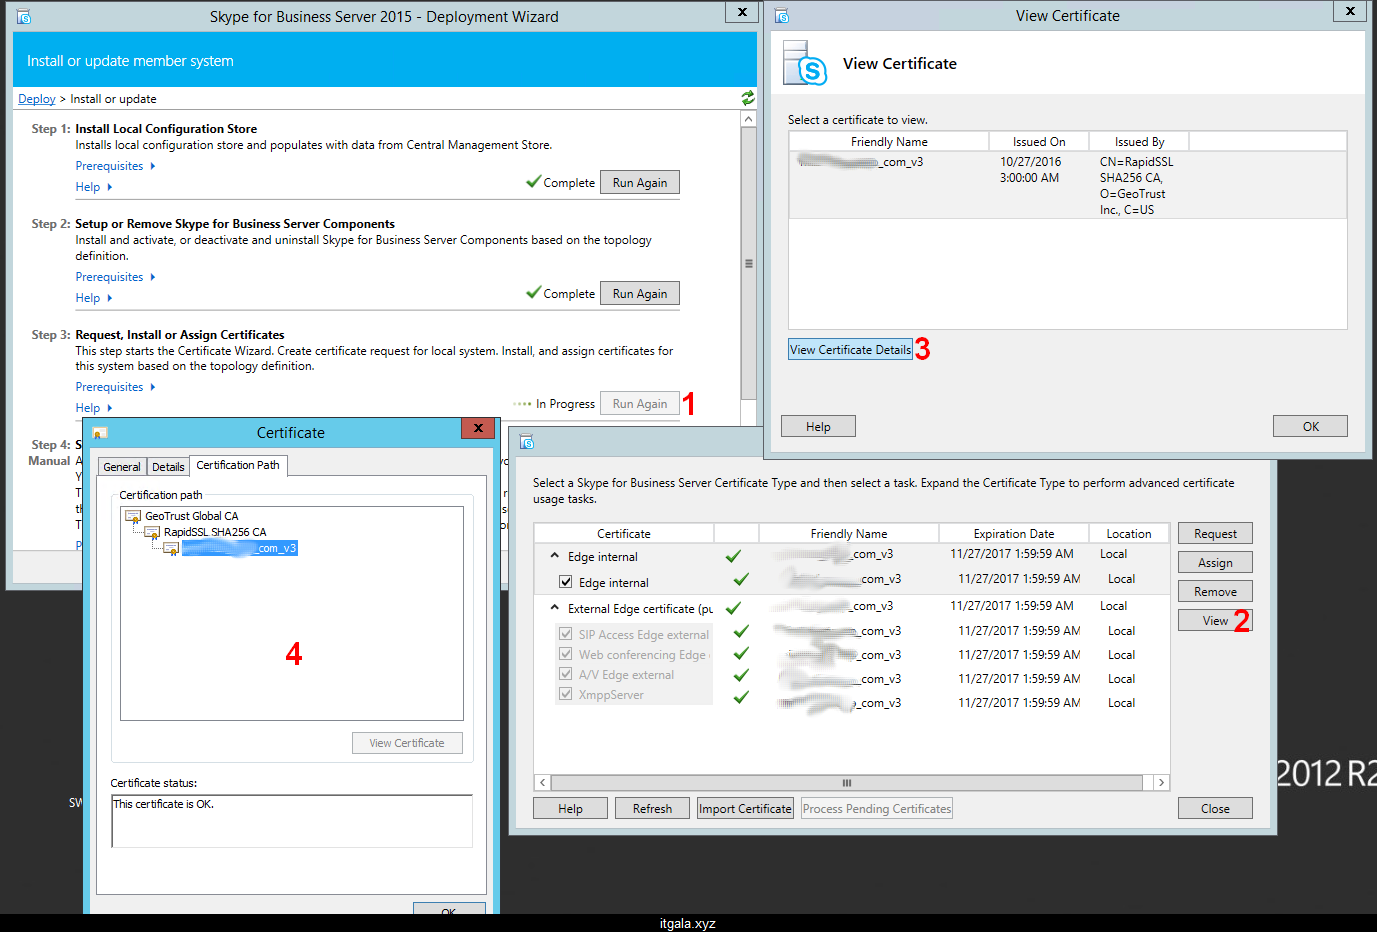Screen dimensions: 1377x932
Task: Toggle the Web conferencing Edge checkbox
Action: click(566, 654)
